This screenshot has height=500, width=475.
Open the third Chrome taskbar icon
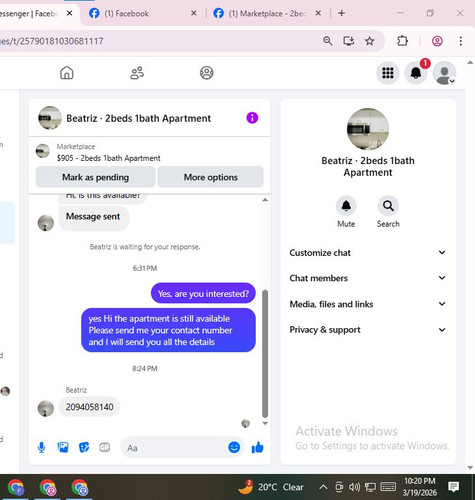[80, 487]
